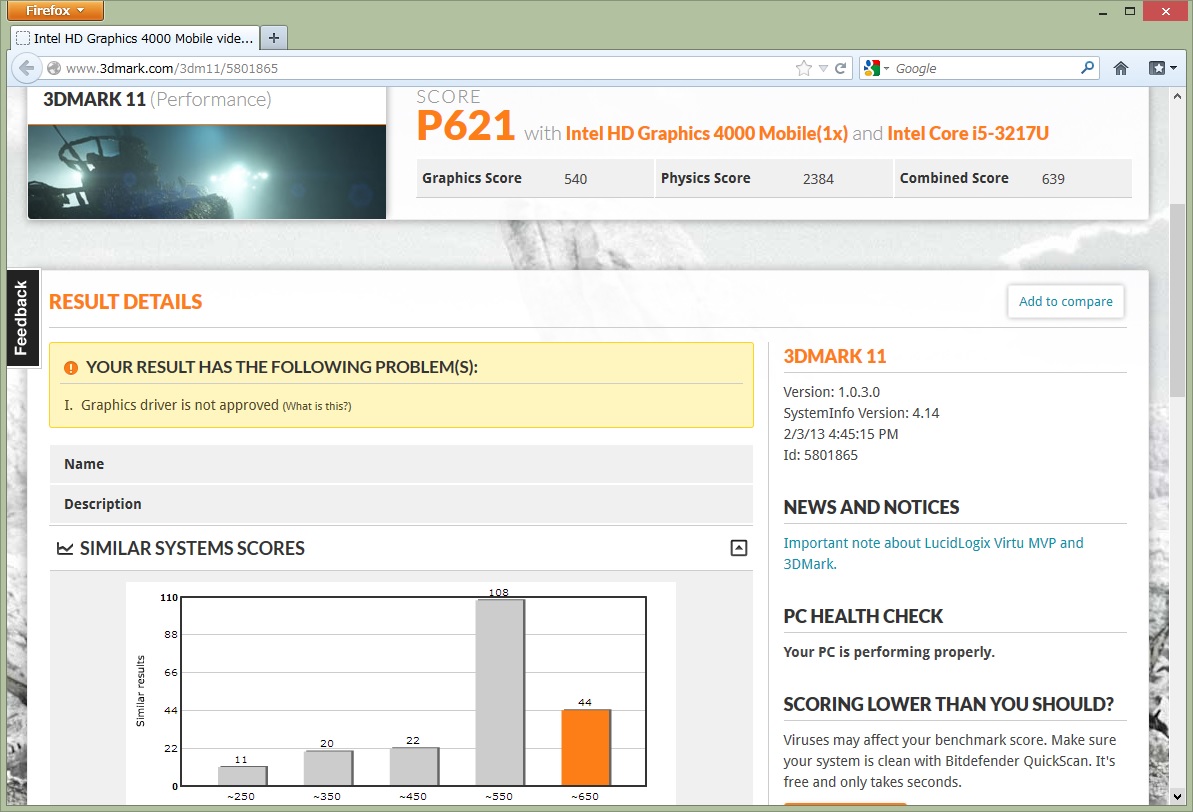
Task: Go back with the back arrow
Action: pos(27,68)
